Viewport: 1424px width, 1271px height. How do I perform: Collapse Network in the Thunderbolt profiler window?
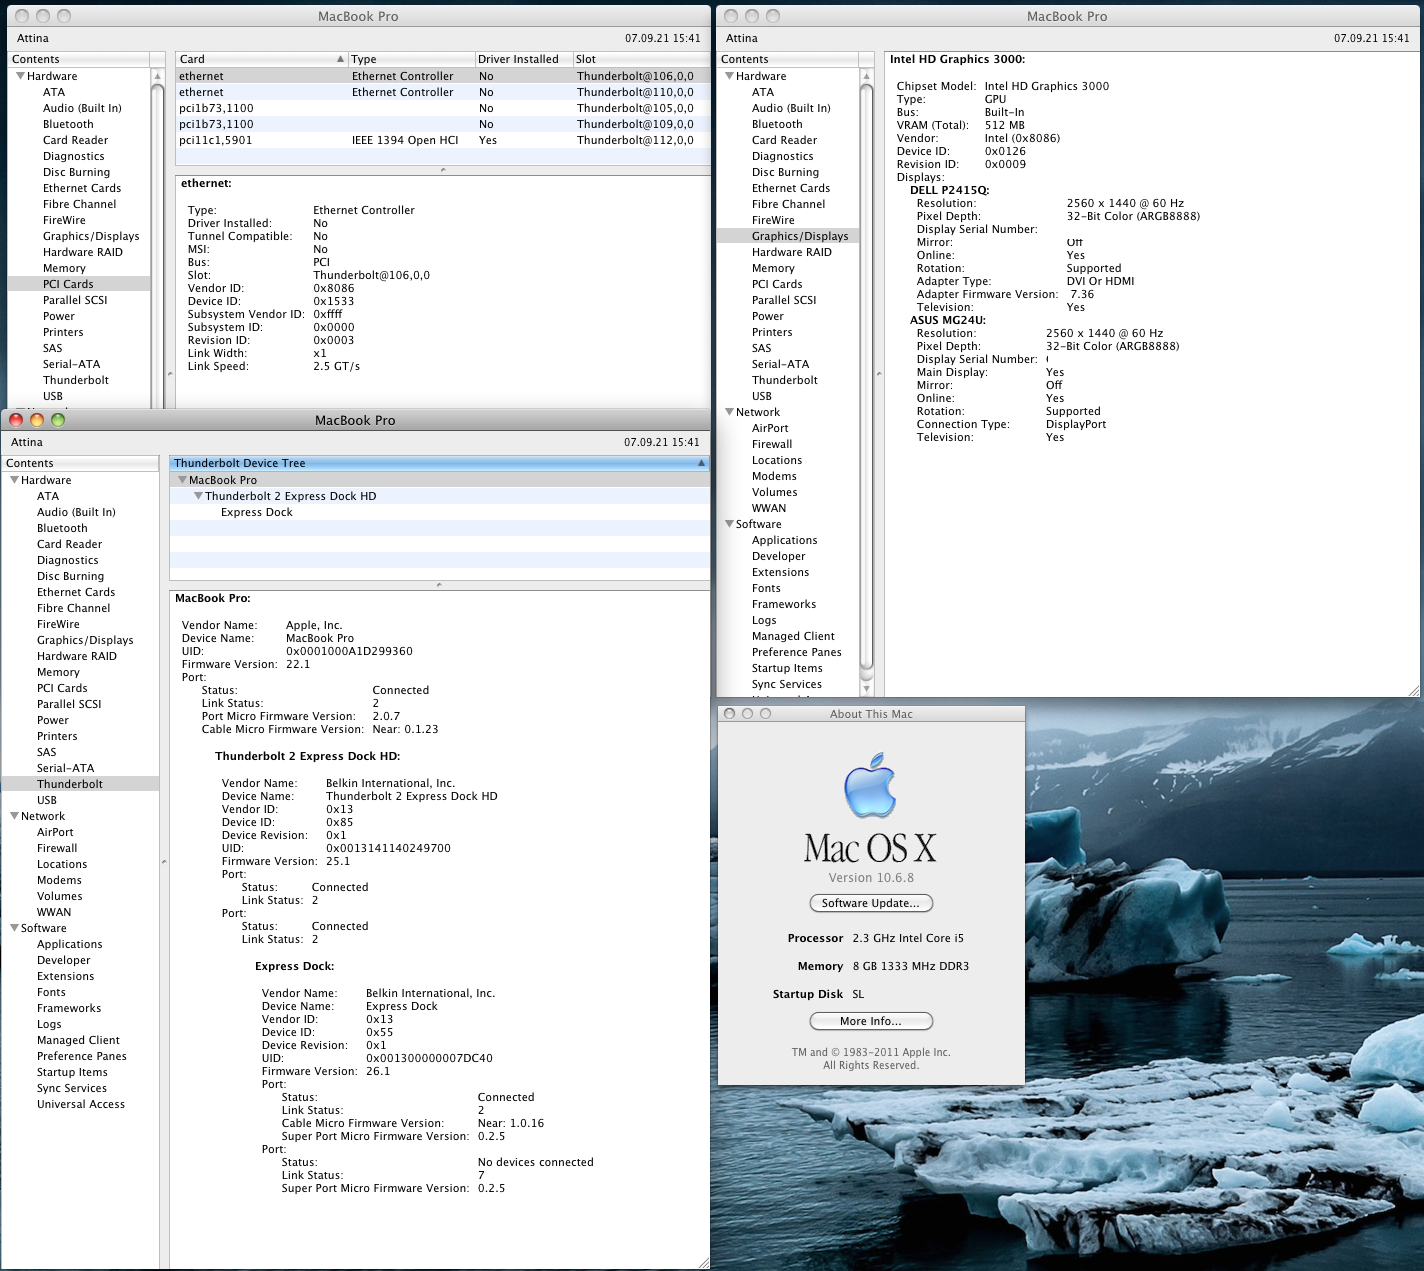[x=14, y=816]
